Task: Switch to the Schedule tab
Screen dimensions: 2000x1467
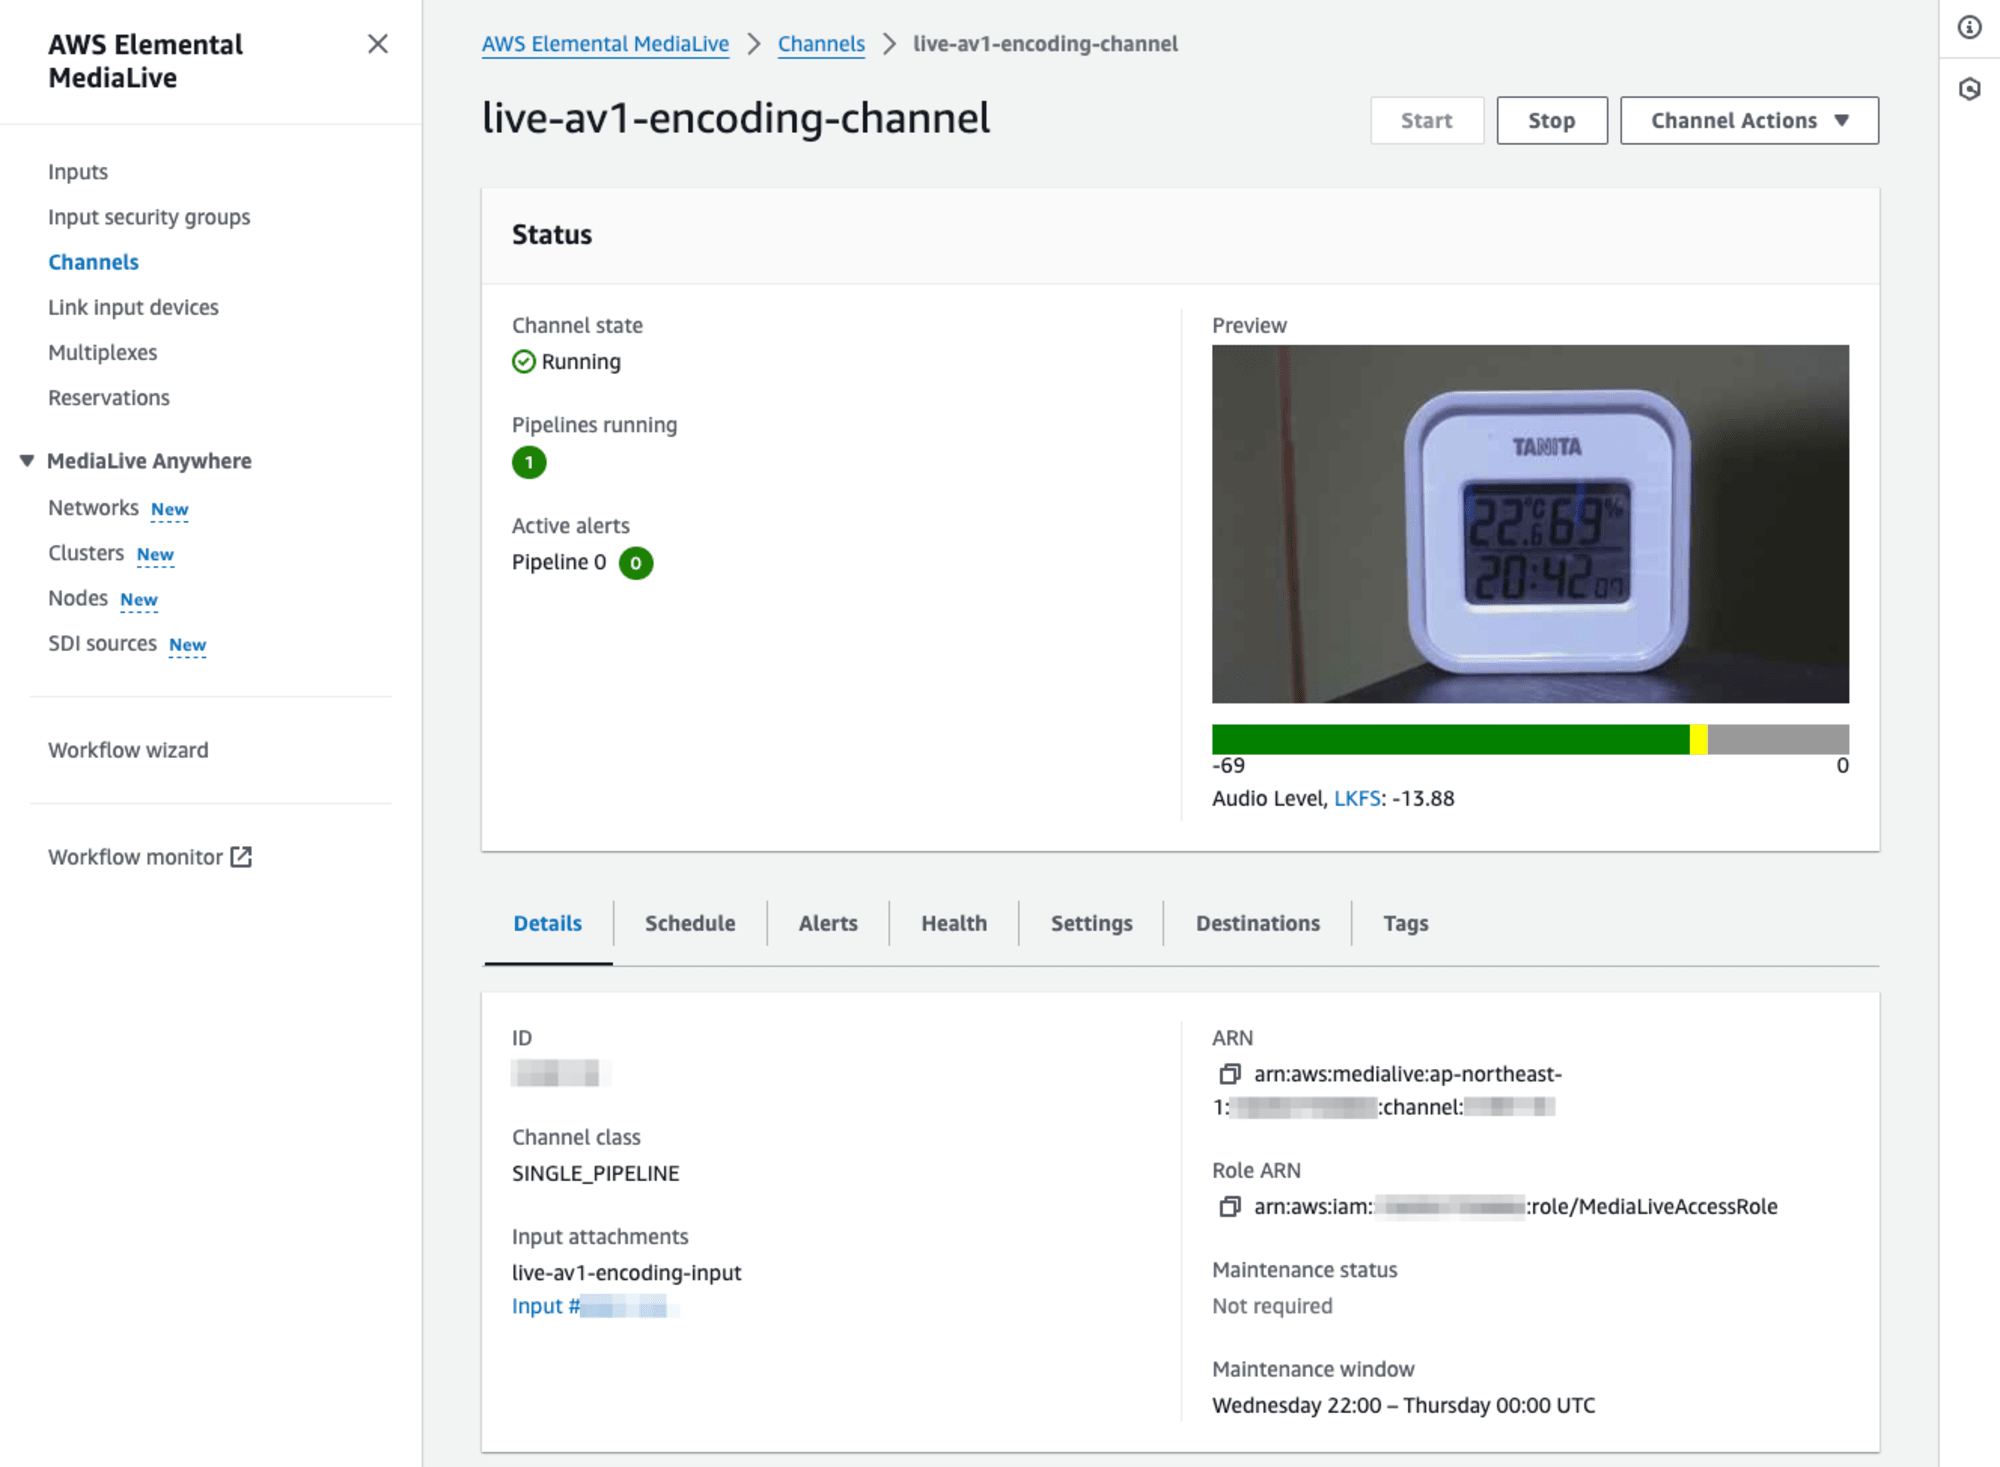Action: click(x=690, y=923)
